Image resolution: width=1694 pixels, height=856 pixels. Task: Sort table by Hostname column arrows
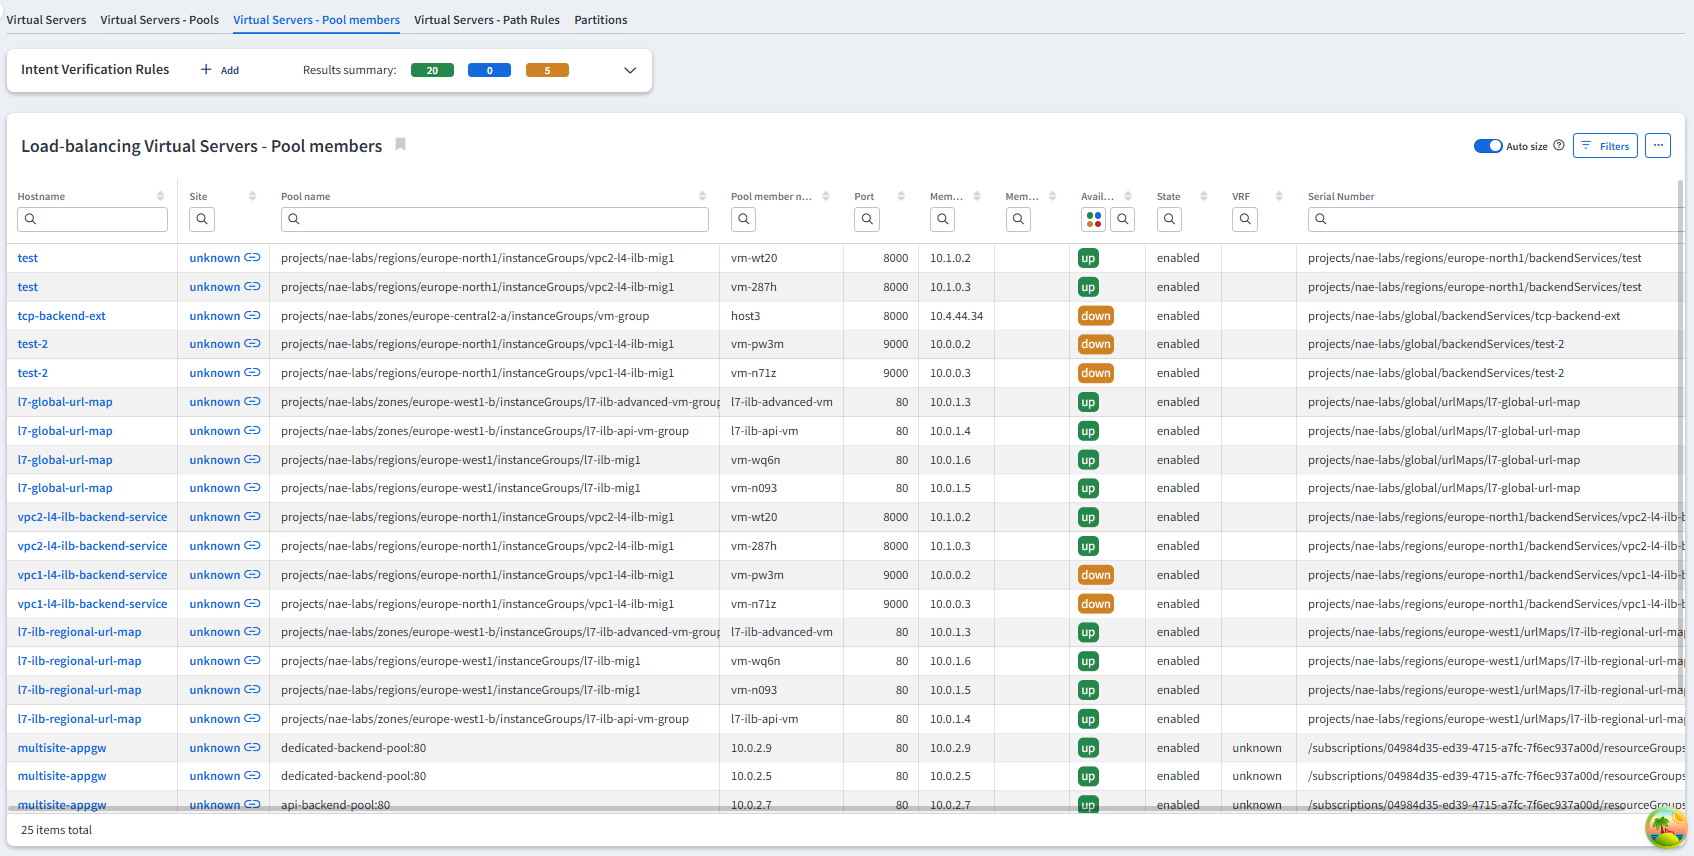pyautogui.click(x=160, y=196)
